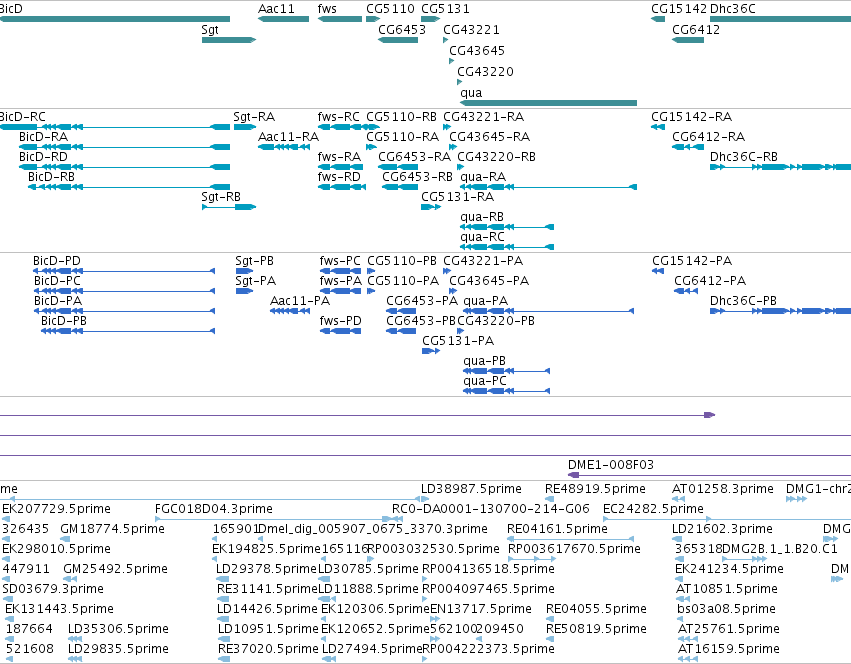Click protein BicD-PB label
851x664 pixels.
pyautogui.click(x=64, y=321)
